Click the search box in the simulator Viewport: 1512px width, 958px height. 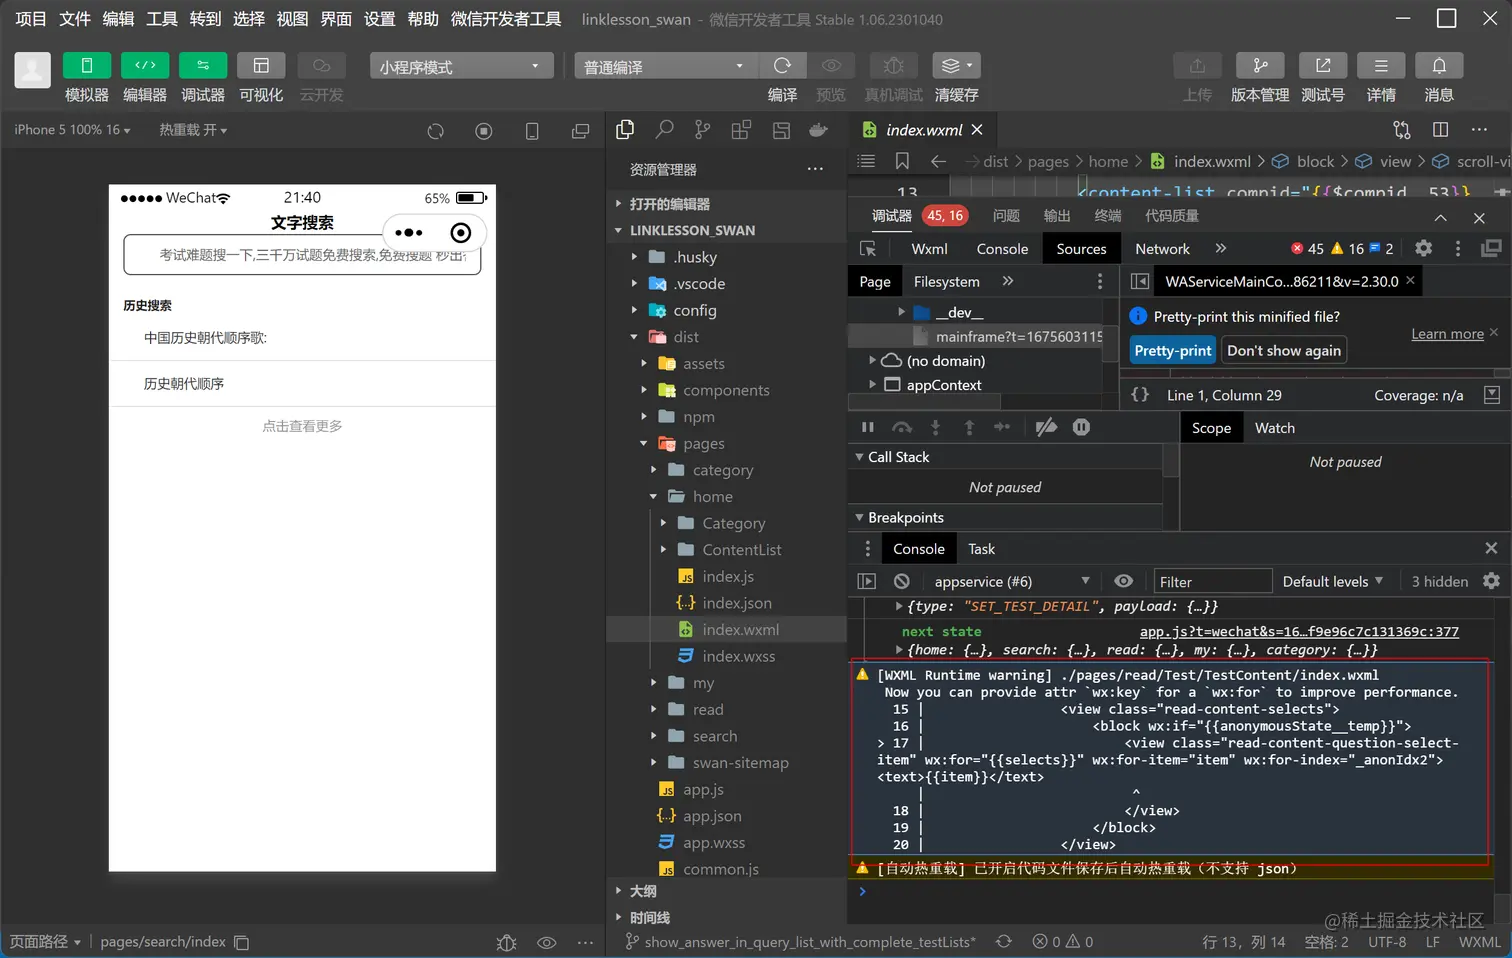point(302,255)
